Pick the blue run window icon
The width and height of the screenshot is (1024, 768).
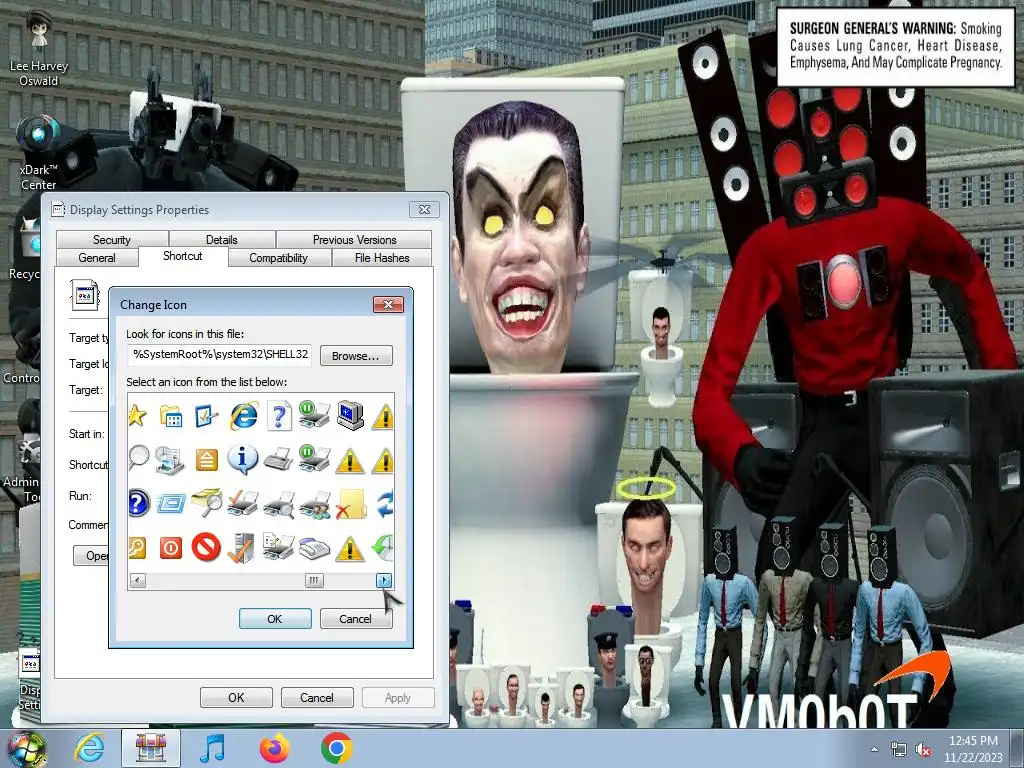point(171,504)
